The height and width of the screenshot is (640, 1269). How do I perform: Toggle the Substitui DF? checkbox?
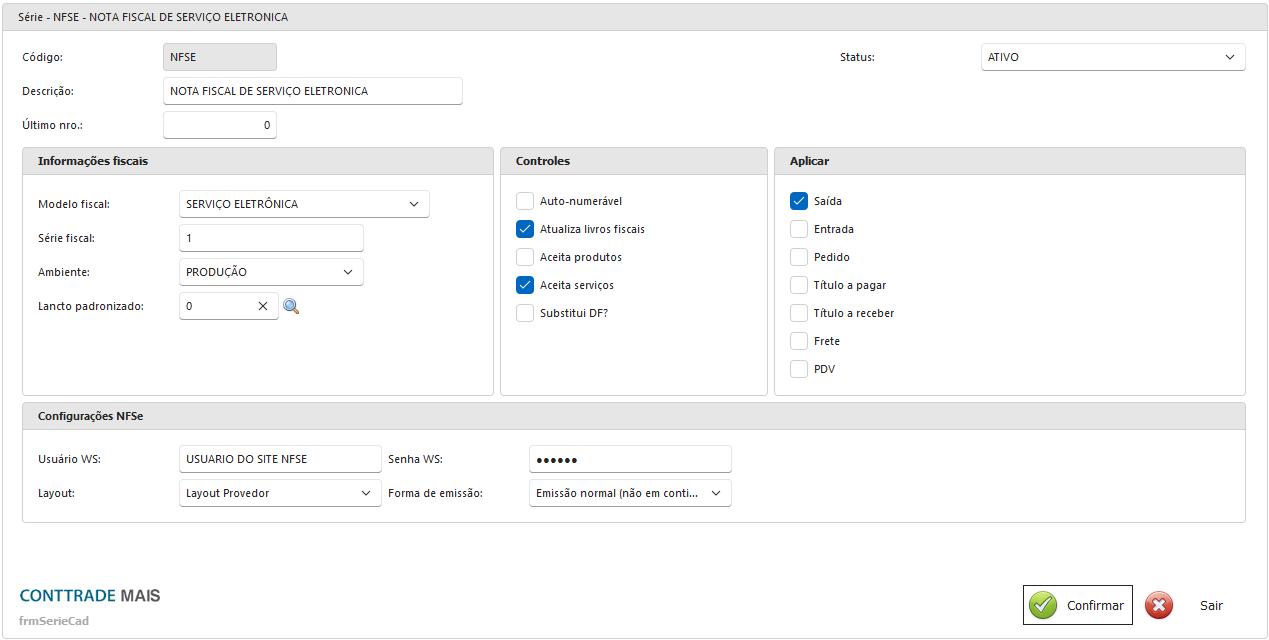525,313
